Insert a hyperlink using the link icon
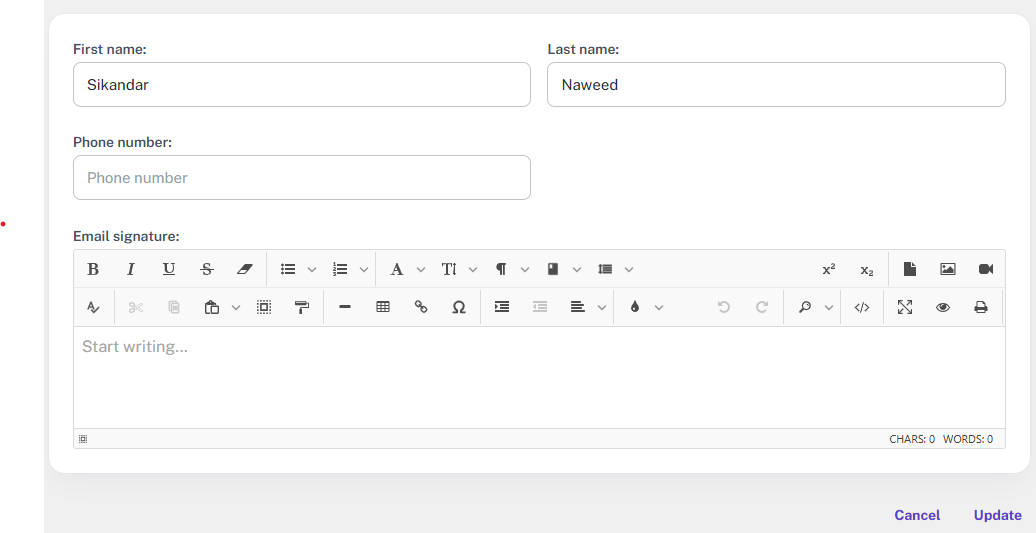The image size is (1036, 533). (421, 307)
